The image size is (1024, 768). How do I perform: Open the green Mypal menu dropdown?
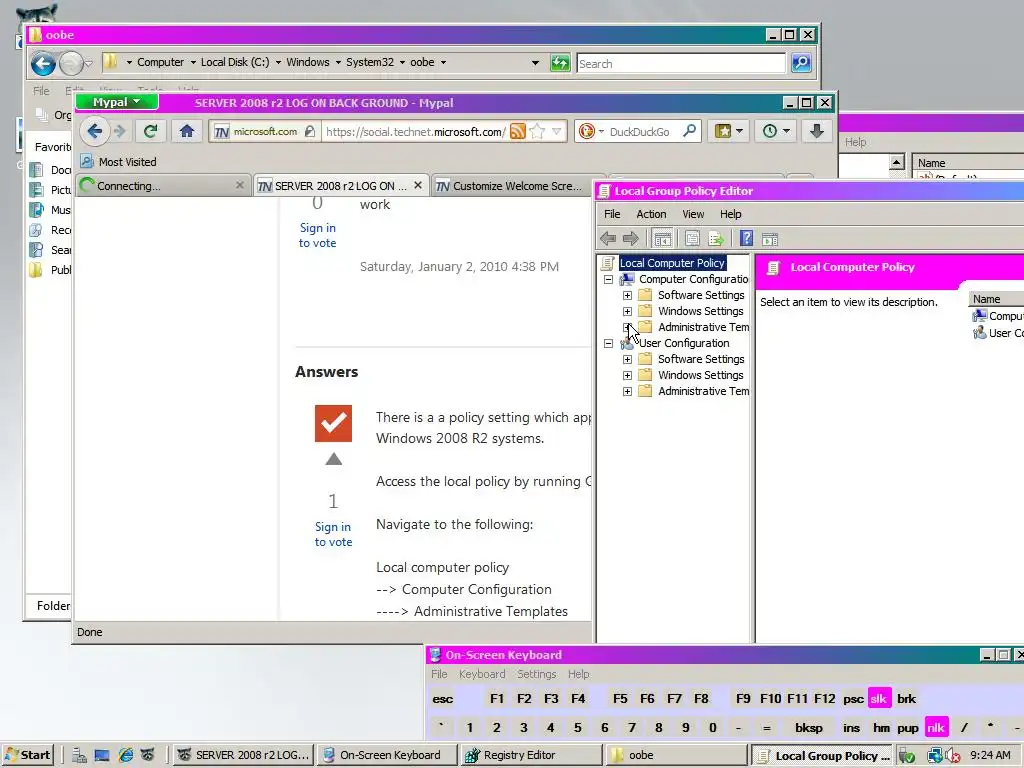(117, 102)
